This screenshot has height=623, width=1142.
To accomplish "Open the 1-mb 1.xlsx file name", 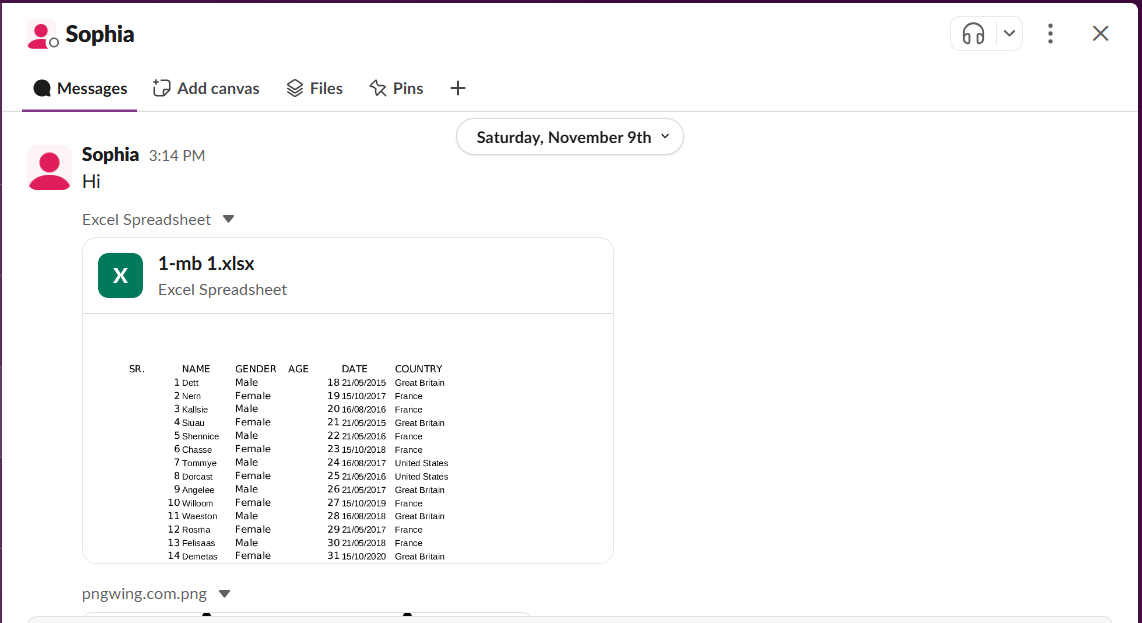I will click(206, 263).
